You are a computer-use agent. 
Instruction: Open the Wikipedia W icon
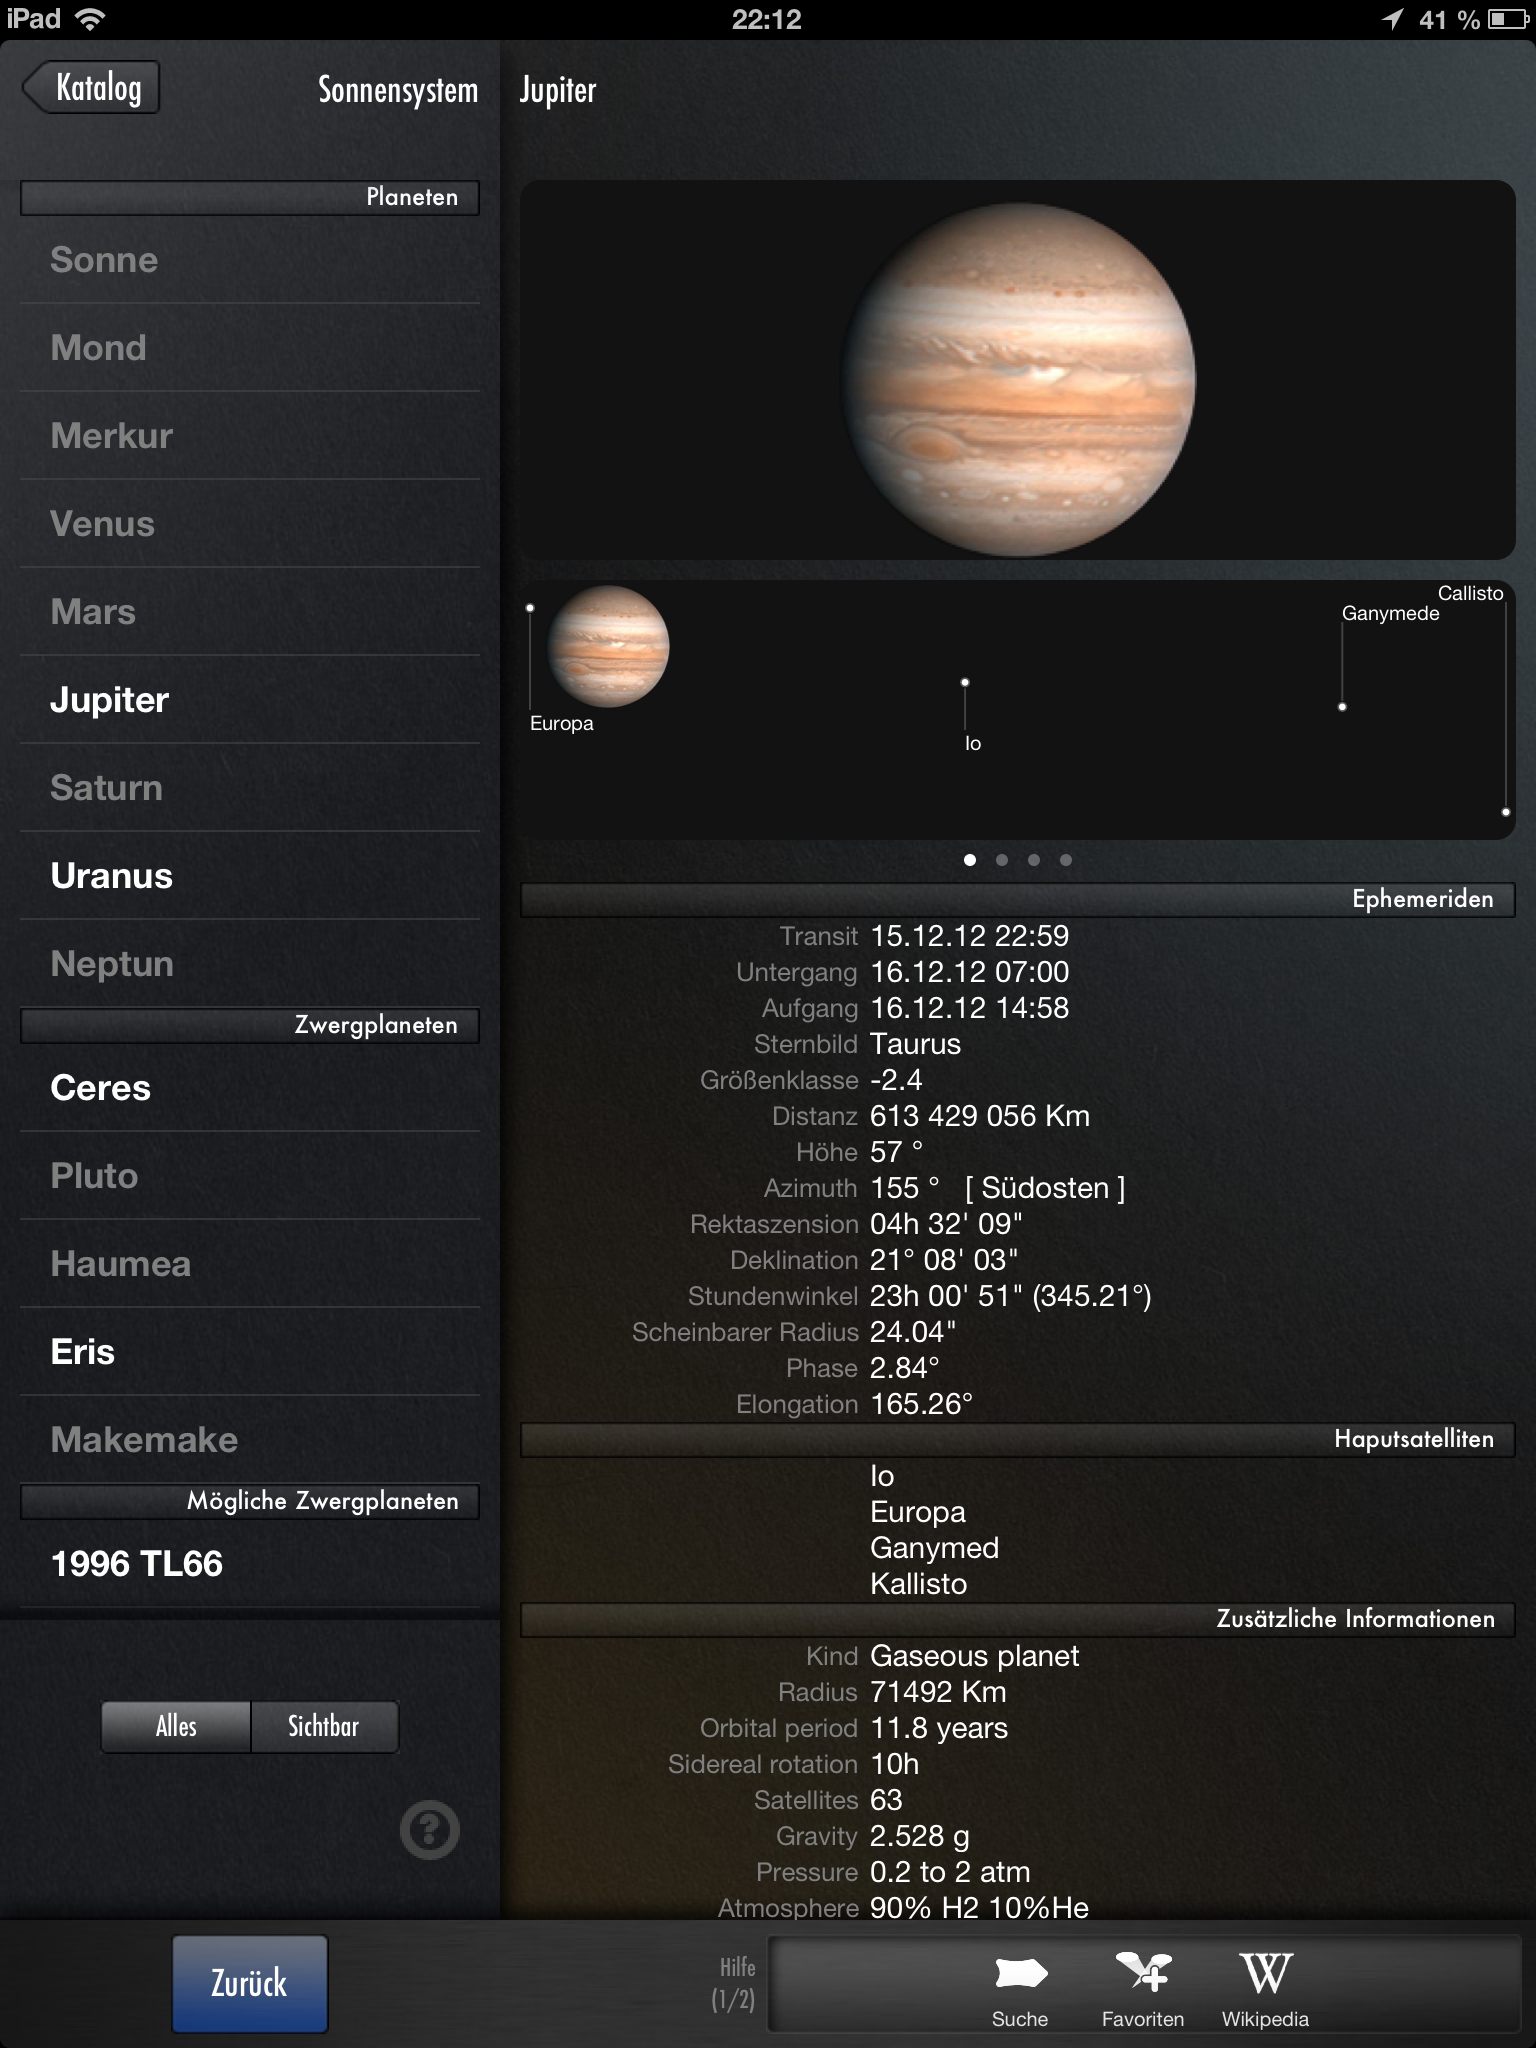tap(1265, 1975)
